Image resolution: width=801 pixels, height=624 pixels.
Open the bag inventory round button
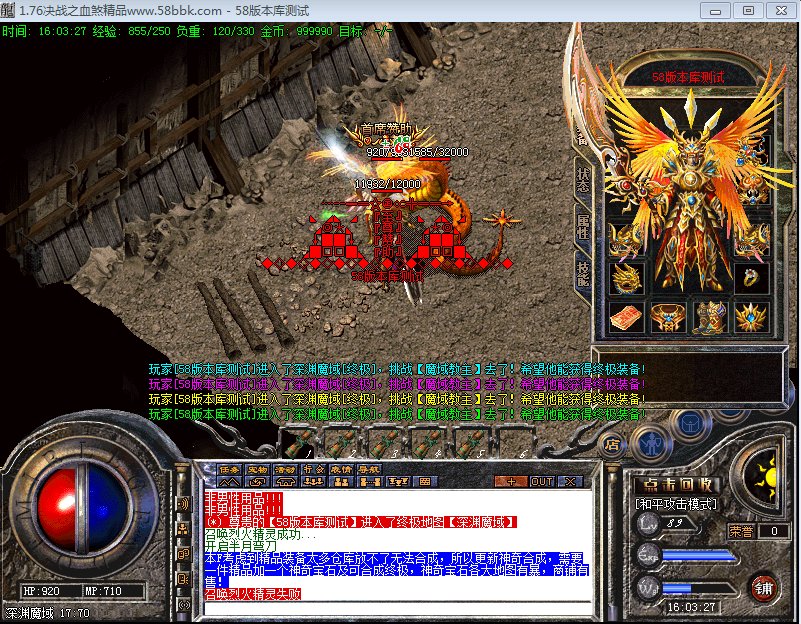(x=691, y=424)
